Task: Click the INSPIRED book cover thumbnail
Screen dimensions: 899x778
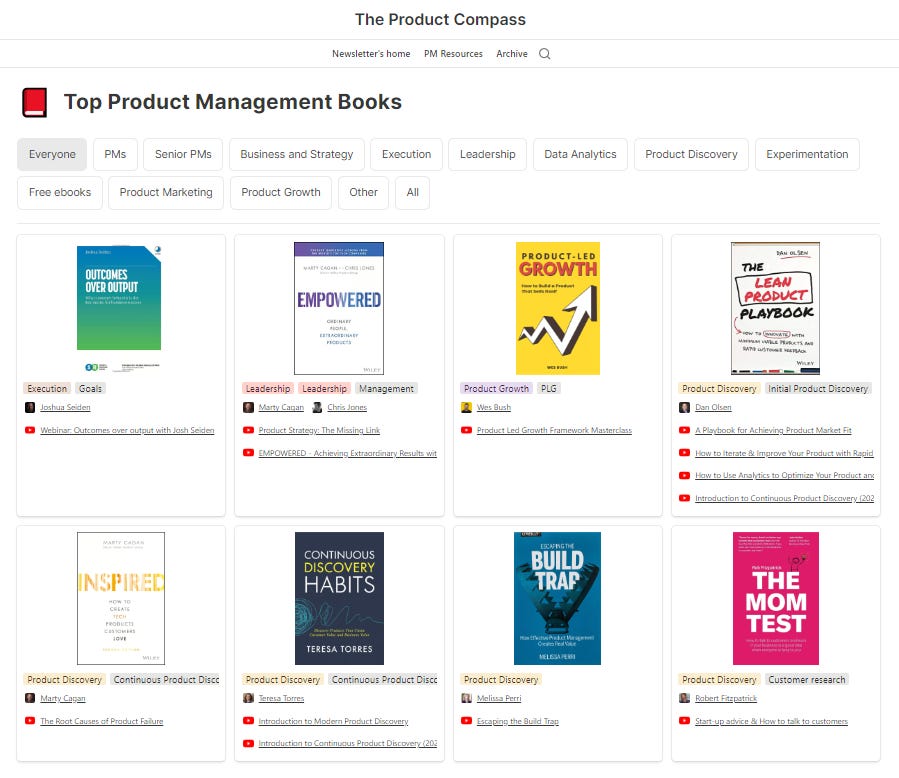Action: coord(120,598)
